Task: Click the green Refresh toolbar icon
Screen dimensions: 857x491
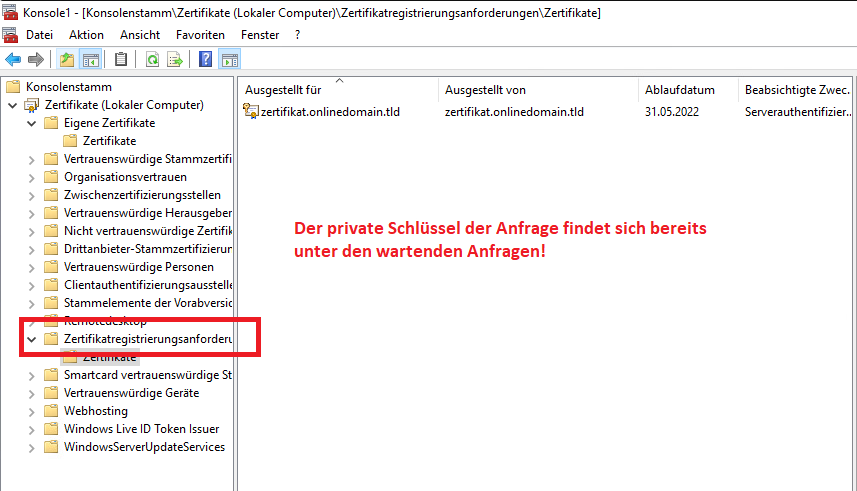Action: pos(152,59)
